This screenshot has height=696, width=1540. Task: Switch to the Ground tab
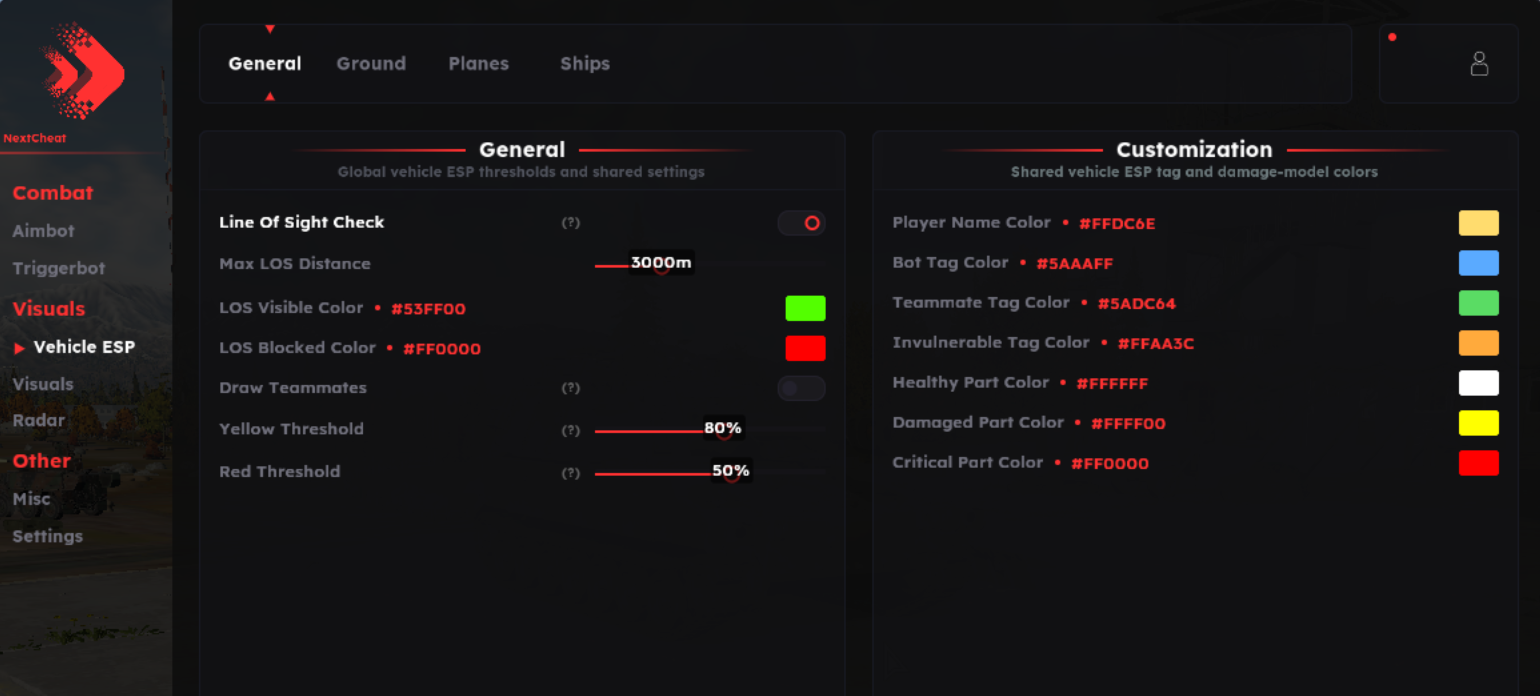click(371, 63)
